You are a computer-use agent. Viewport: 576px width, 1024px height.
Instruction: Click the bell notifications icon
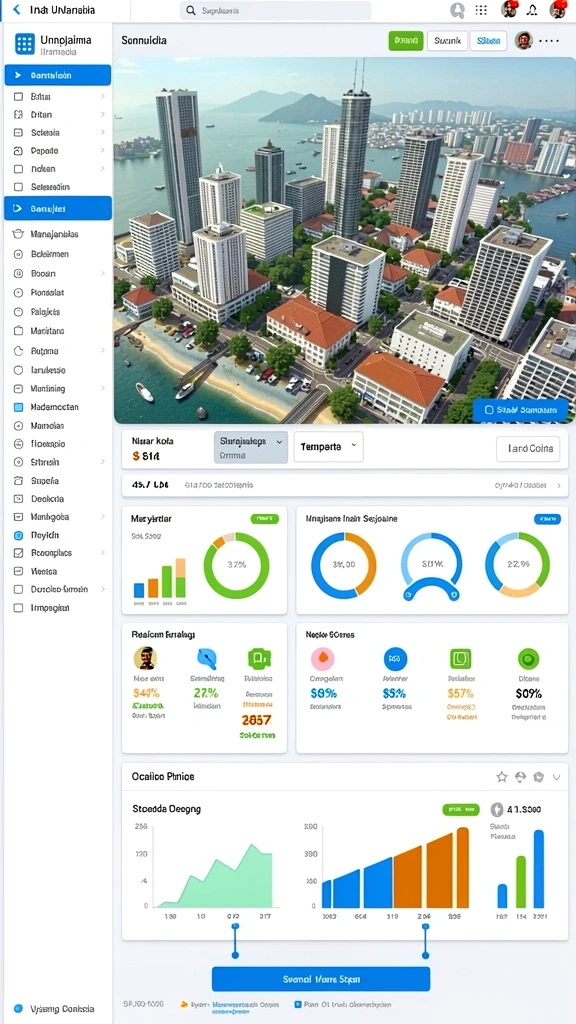click(x=532, y=10)
